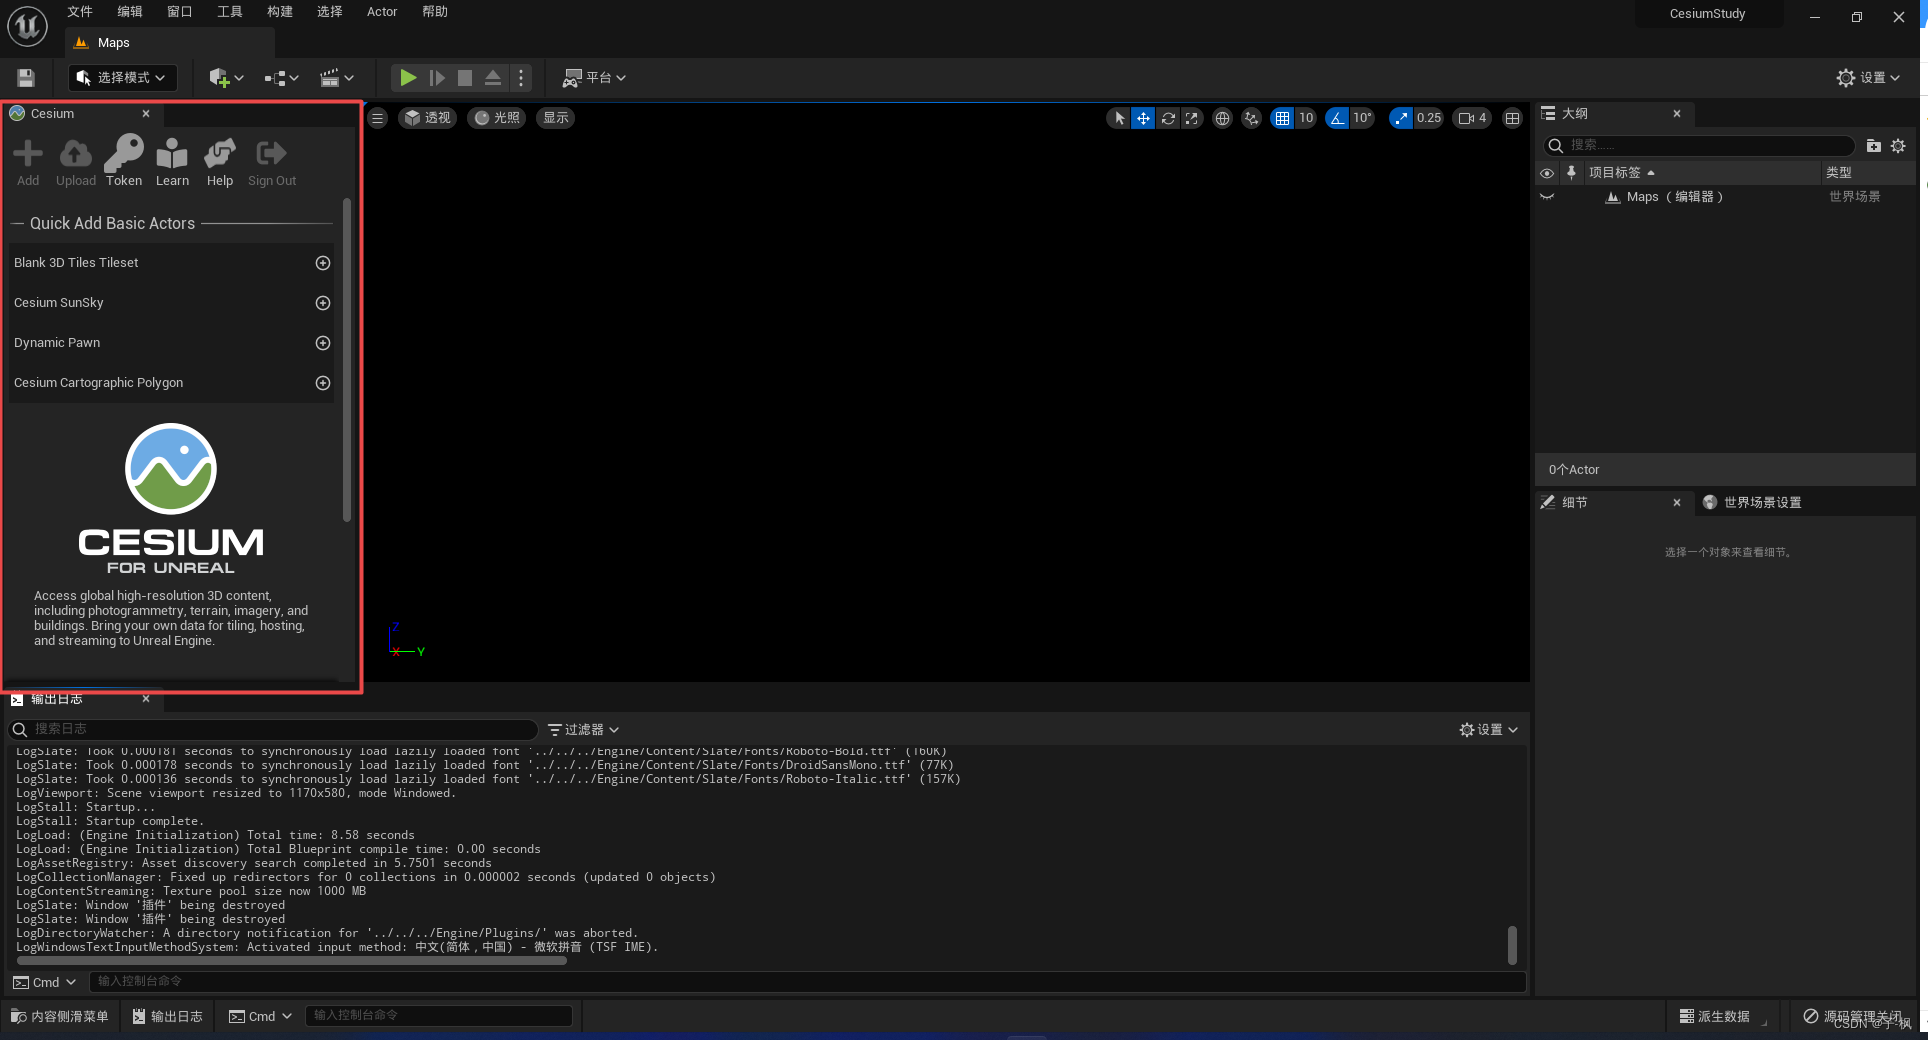Add Dynamic Pawn with plus icon
This screenshot has width=1928, height=1040.
pyautogui.click(x=323, y=343)
